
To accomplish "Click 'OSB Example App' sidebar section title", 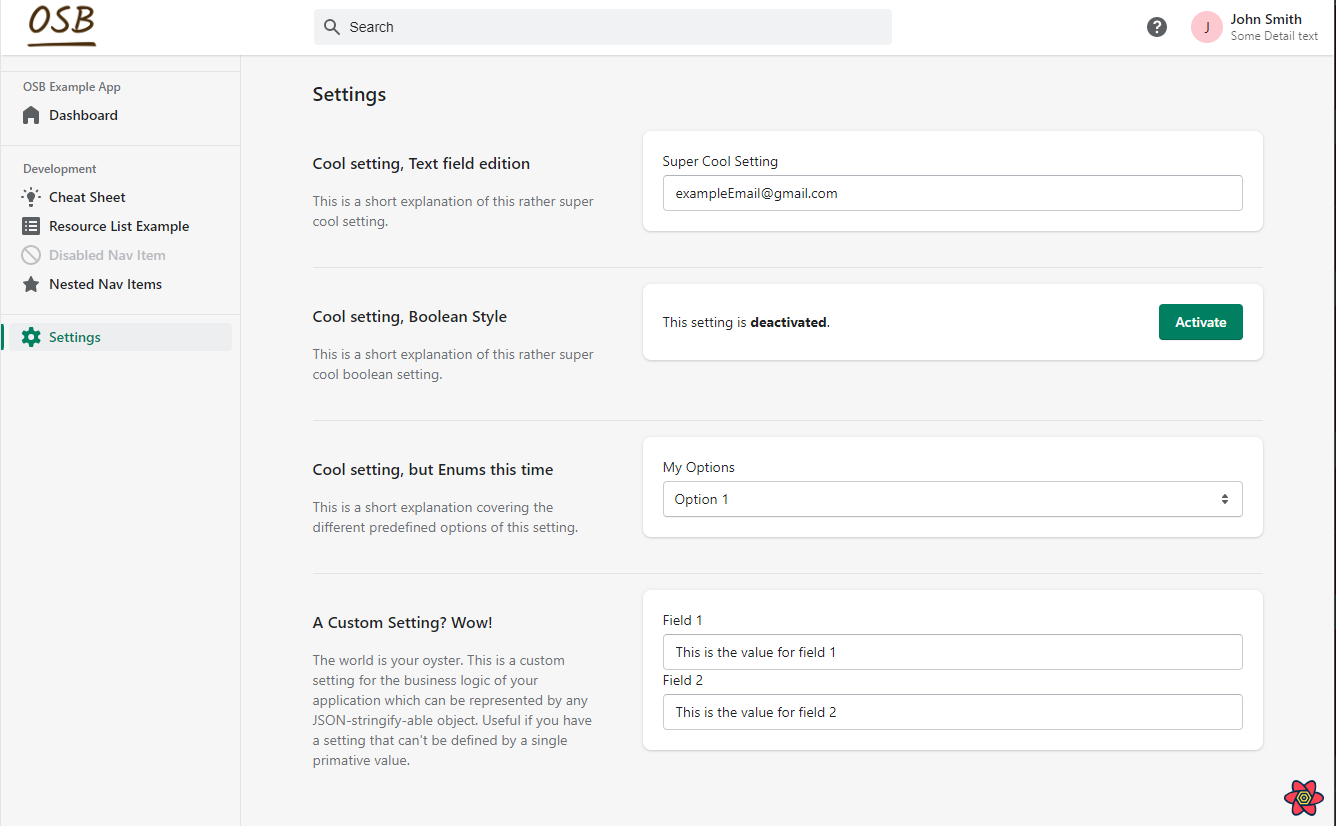I will pos(72,87).
